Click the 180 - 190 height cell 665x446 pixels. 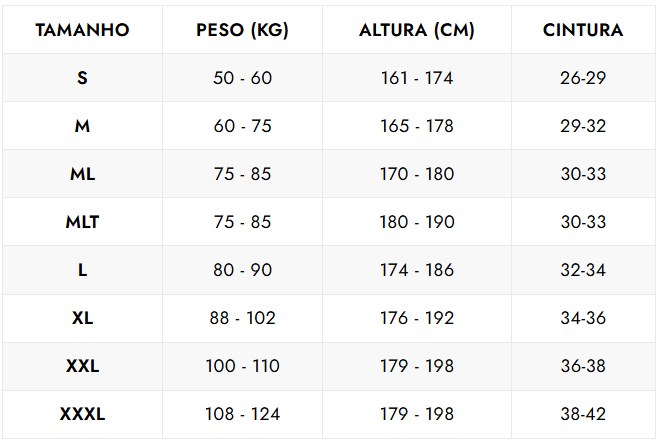tap(417, 222)
